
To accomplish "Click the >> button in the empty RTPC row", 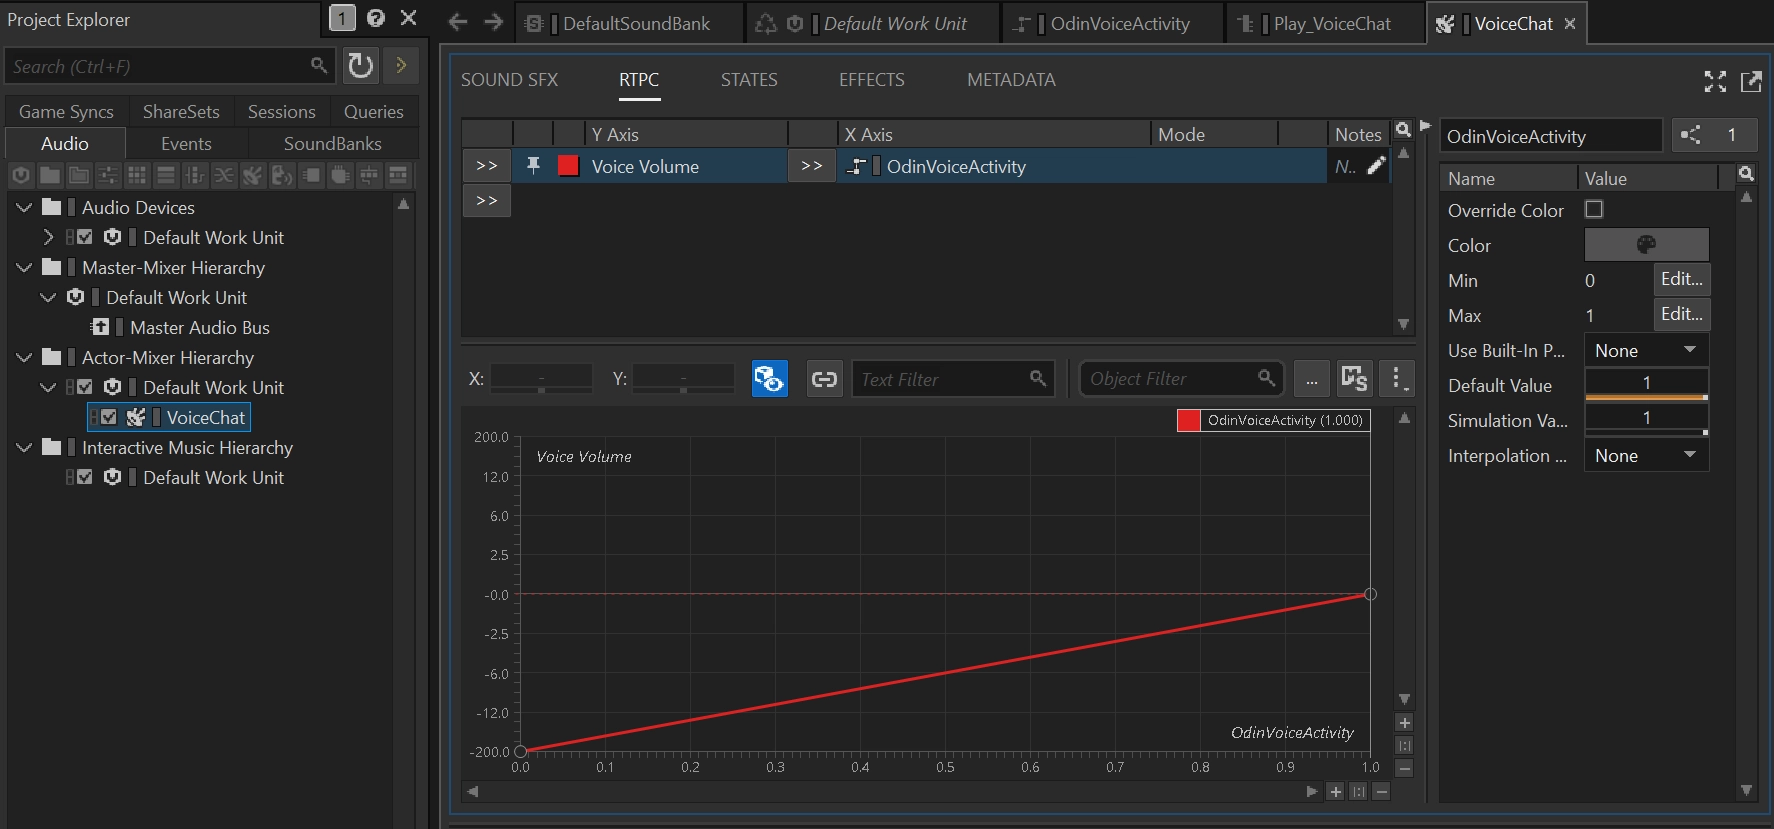I will point(487,201).
